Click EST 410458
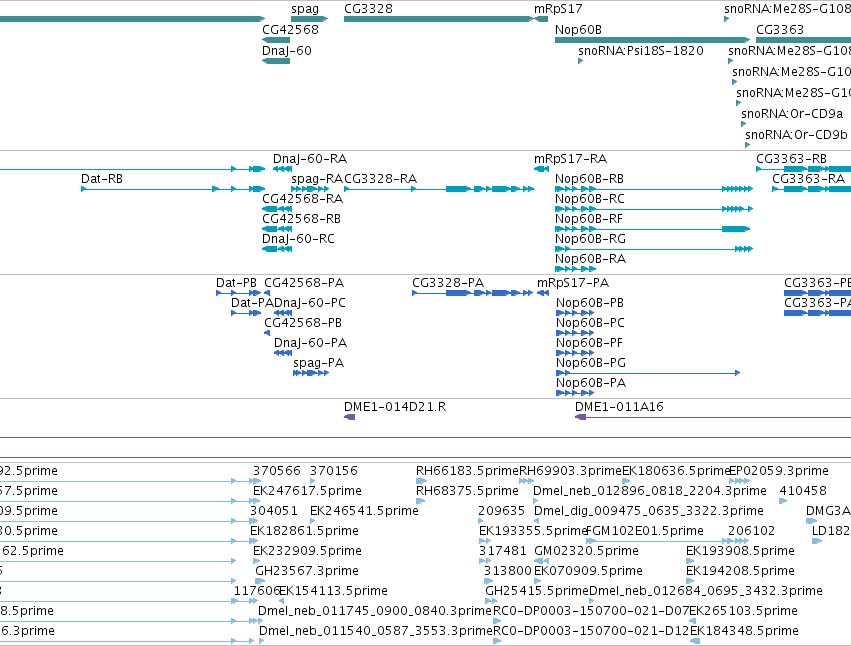Viewport: 851px width, 646px height. 803,491
